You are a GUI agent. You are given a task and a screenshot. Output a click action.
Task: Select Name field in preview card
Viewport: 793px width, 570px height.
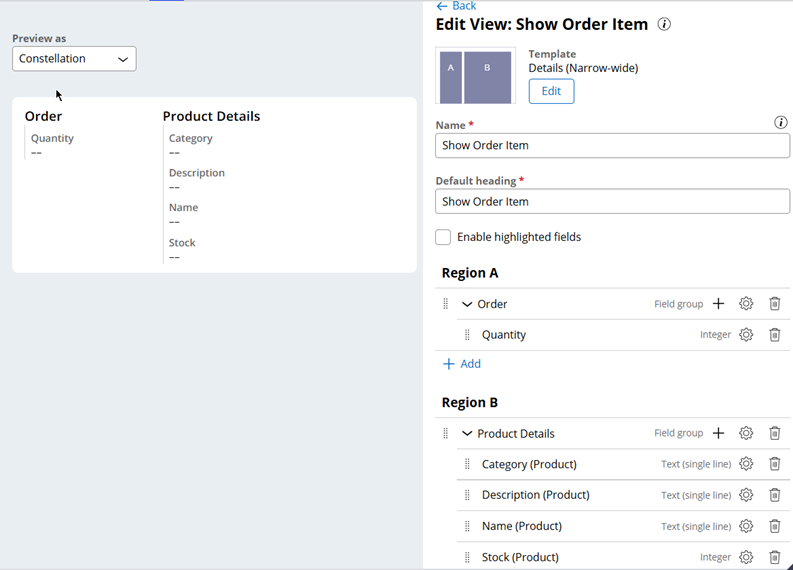click(184, 214)
